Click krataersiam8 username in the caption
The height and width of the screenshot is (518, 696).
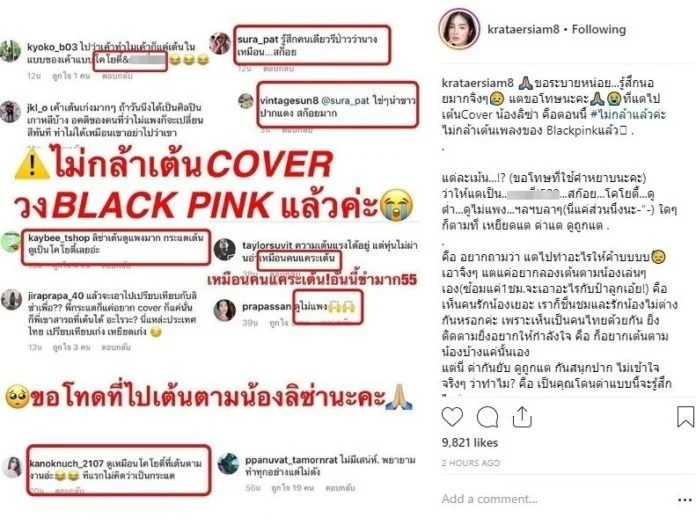coord(478,83)
